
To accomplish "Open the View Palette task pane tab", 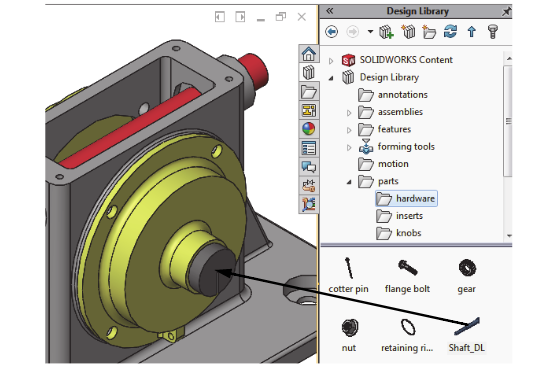I will (x=309, y=110).
